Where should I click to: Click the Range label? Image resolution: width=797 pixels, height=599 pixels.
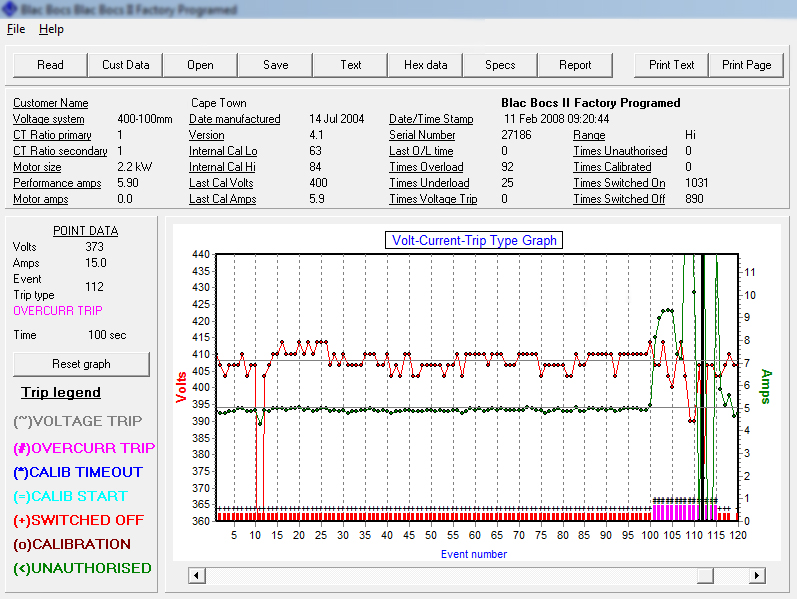pos(589,135)
